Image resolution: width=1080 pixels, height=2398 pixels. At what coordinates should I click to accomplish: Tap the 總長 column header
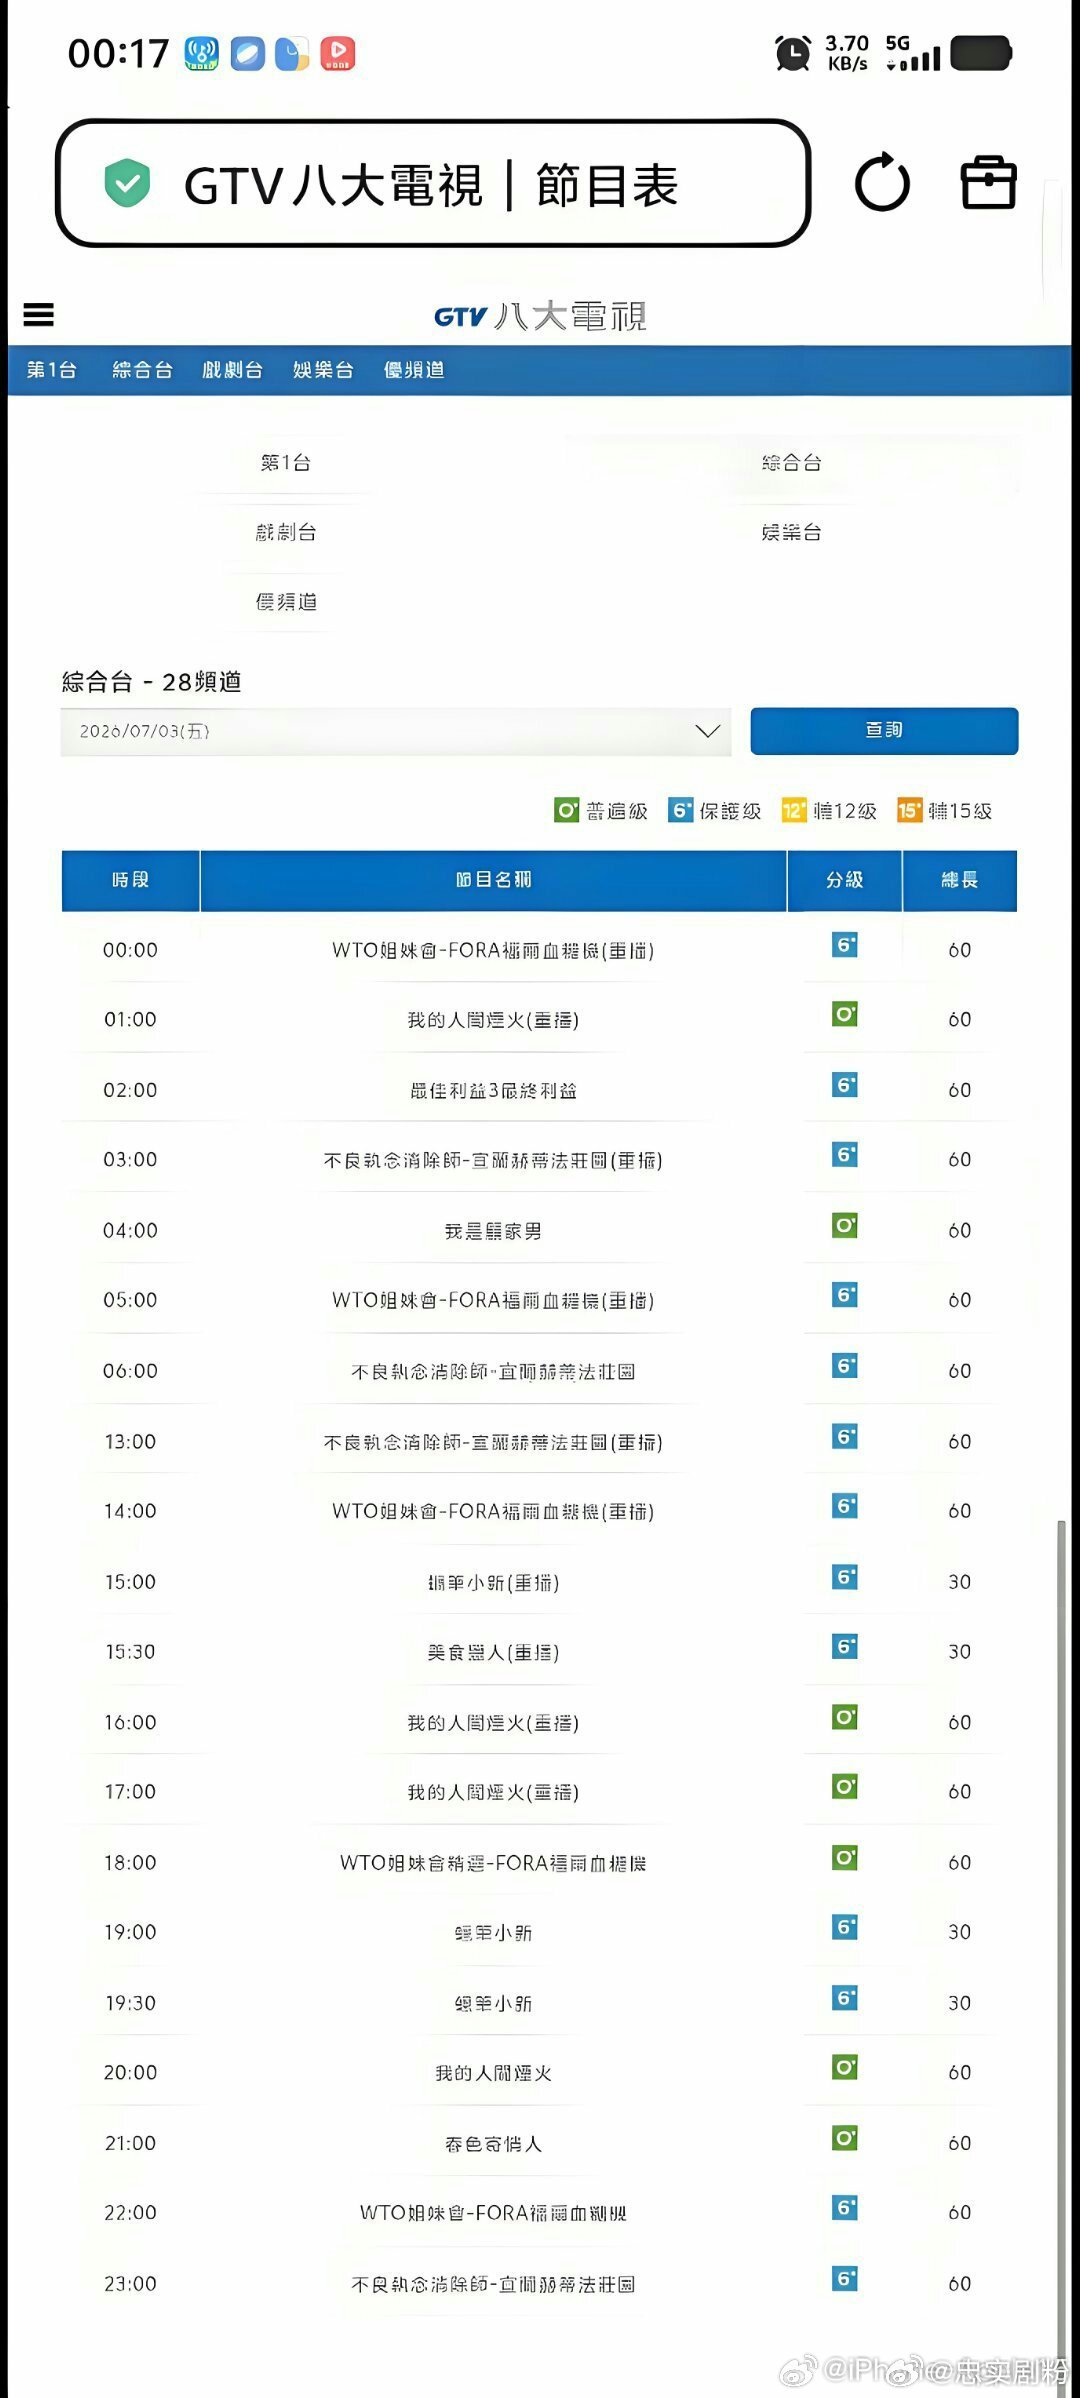click(x=960, y=880)
